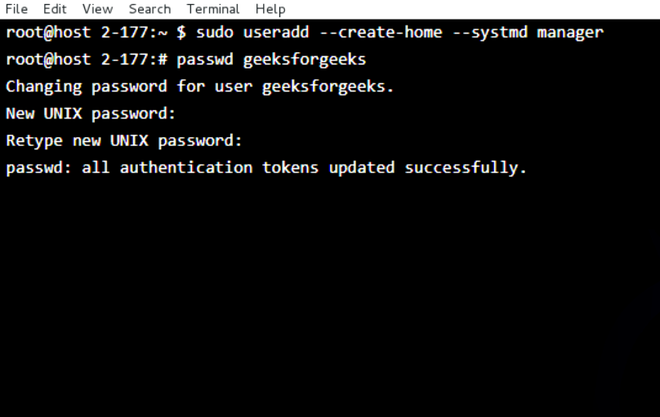Click geeksforgeeks in the passwd command
Screen dimensions: 660x417
click(x=304, y=60)
